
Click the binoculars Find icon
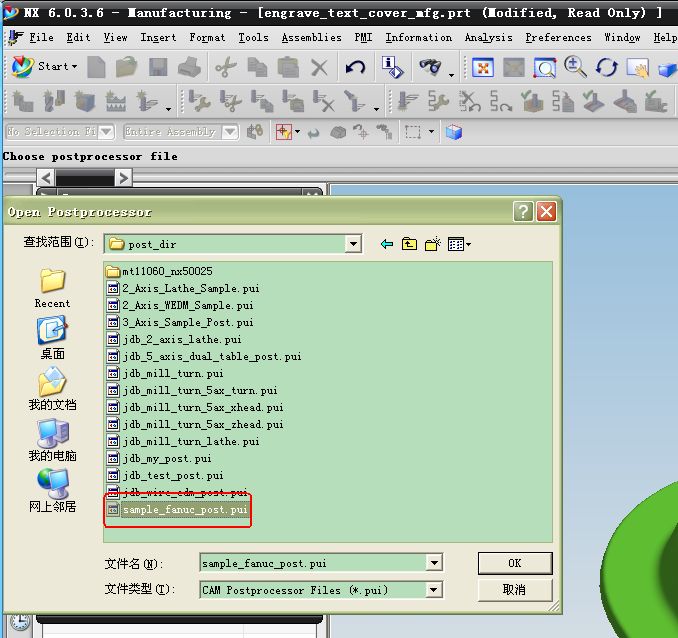430,67
